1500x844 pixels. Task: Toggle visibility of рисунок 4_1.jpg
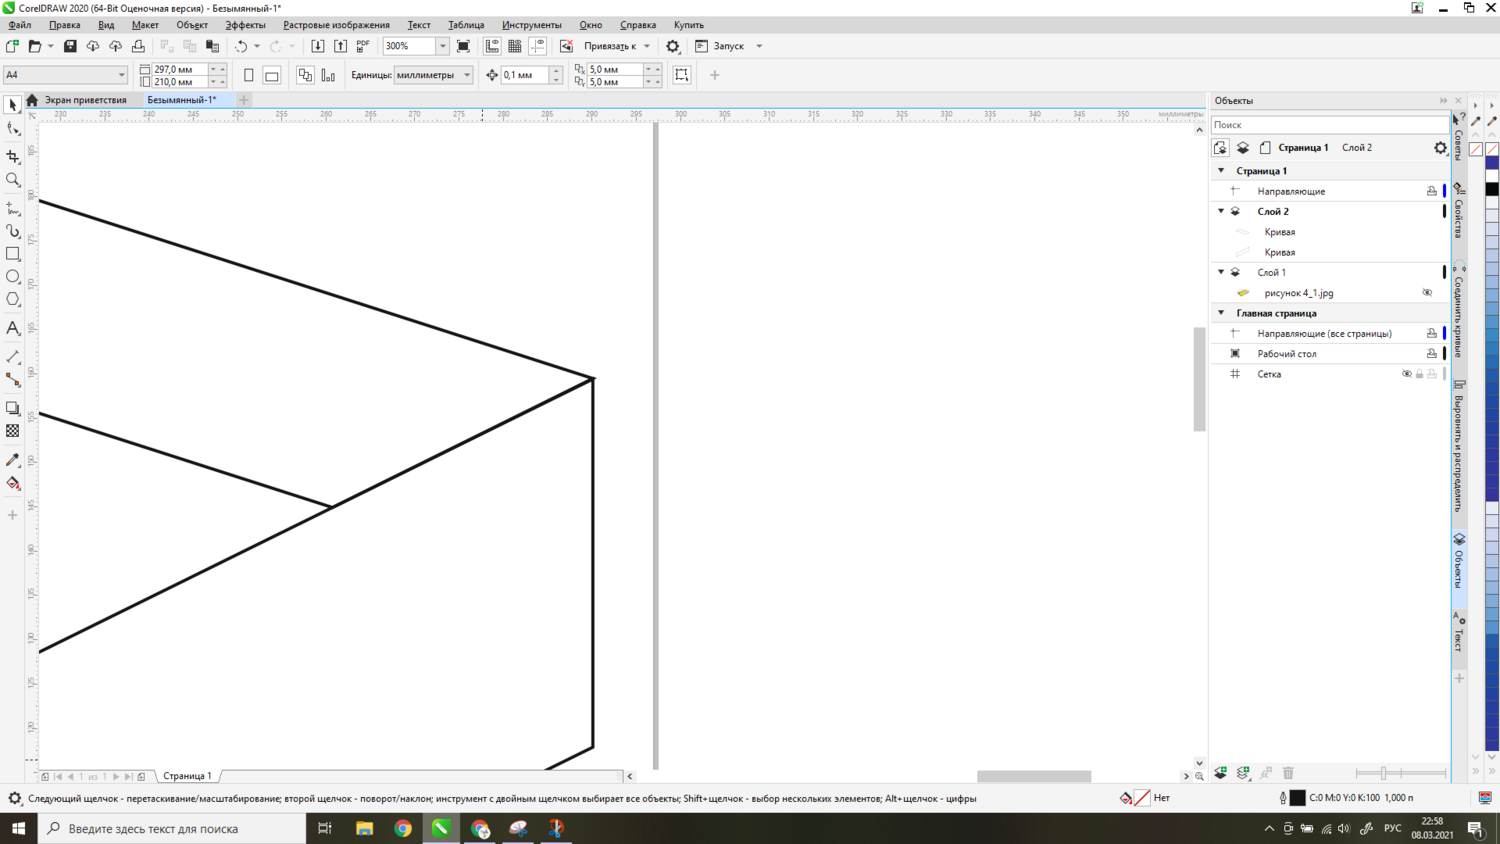1427,293
